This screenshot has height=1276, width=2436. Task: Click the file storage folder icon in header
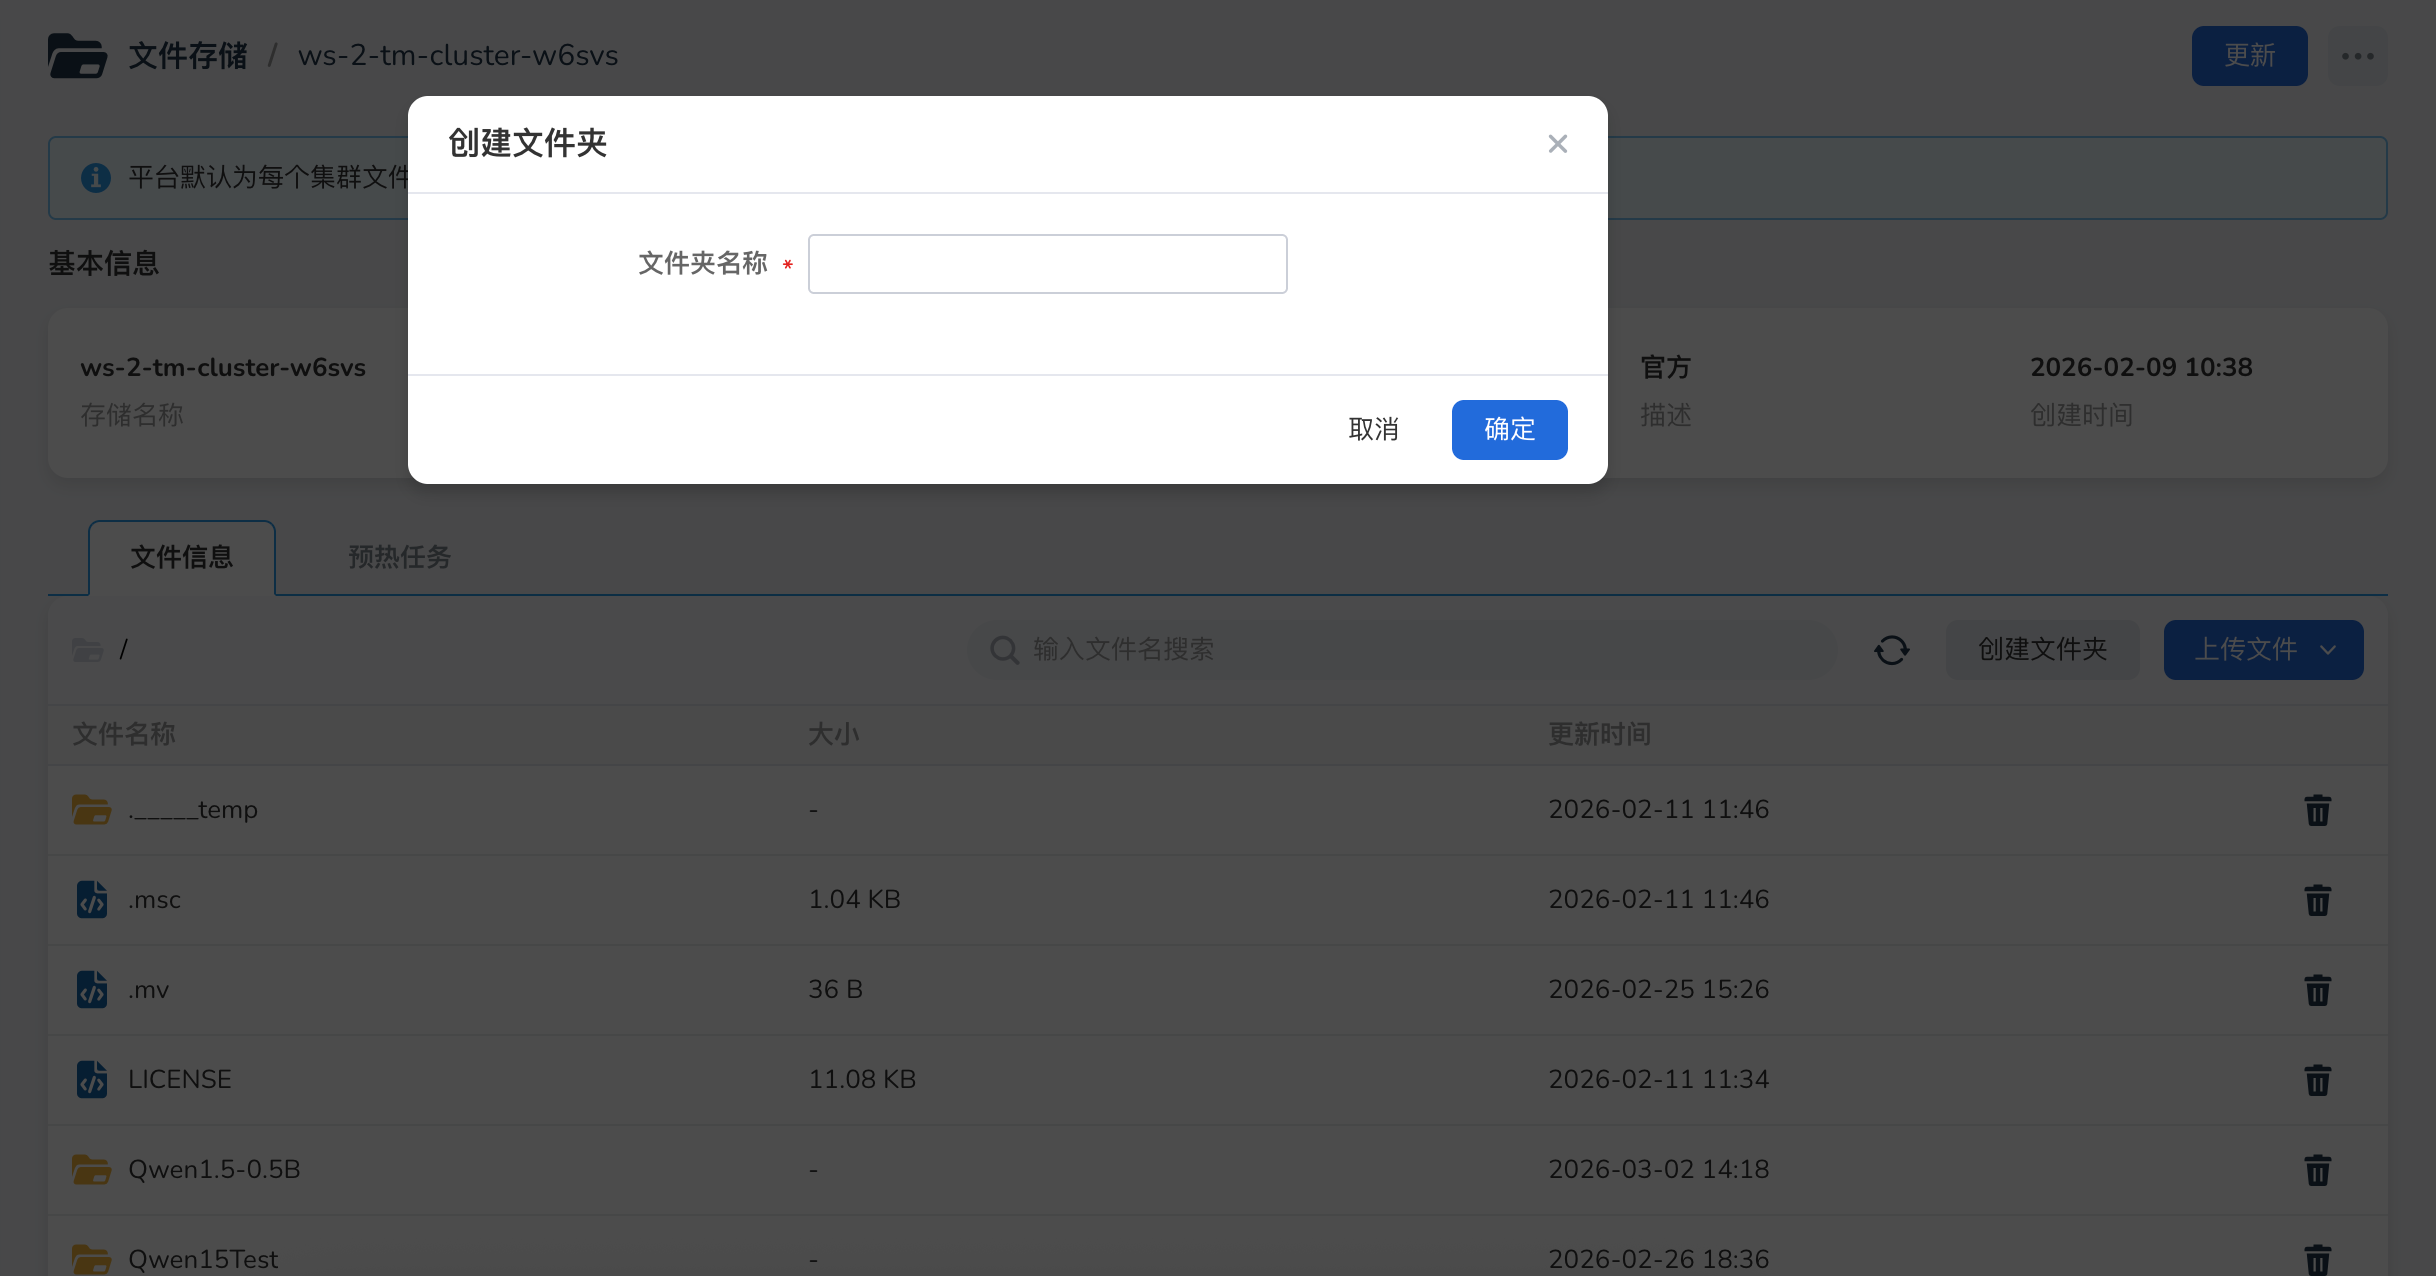(77, 56)
